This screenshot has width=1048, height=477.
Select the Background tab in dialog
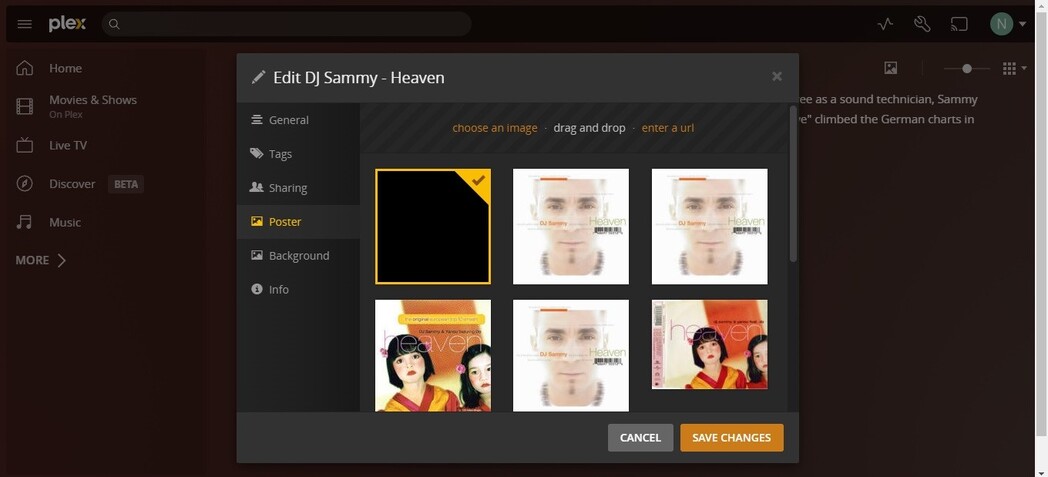click(298, 256)
